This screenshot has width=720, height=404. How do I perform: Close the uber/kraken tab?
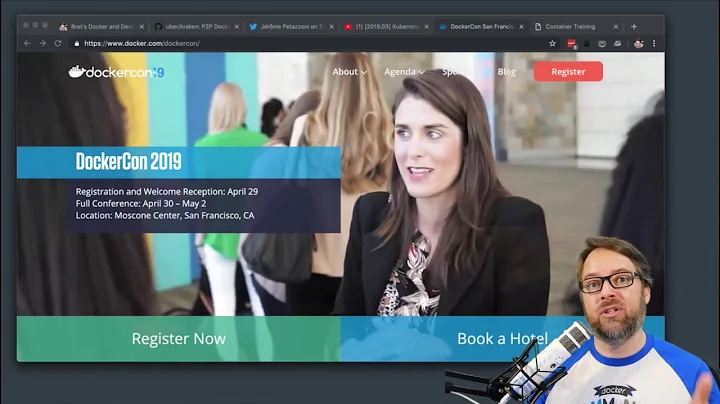[237, 27]
